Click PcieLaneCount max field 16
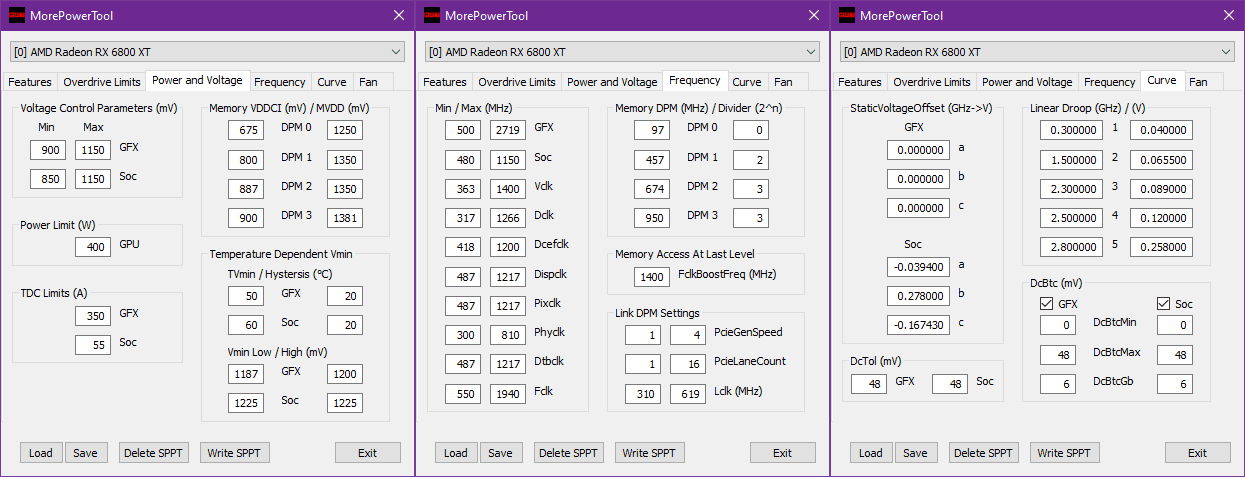This screenshot has width=1245, height=477. click(688, 364)
